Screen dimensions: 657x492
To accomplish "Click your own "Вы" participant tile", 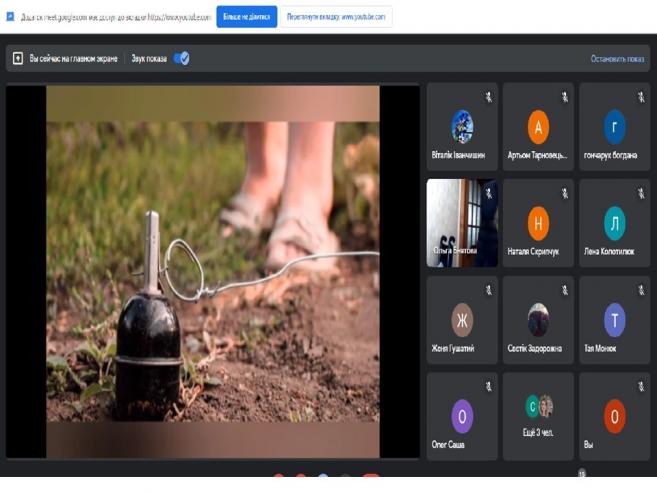I will click(x=614, y=416).
